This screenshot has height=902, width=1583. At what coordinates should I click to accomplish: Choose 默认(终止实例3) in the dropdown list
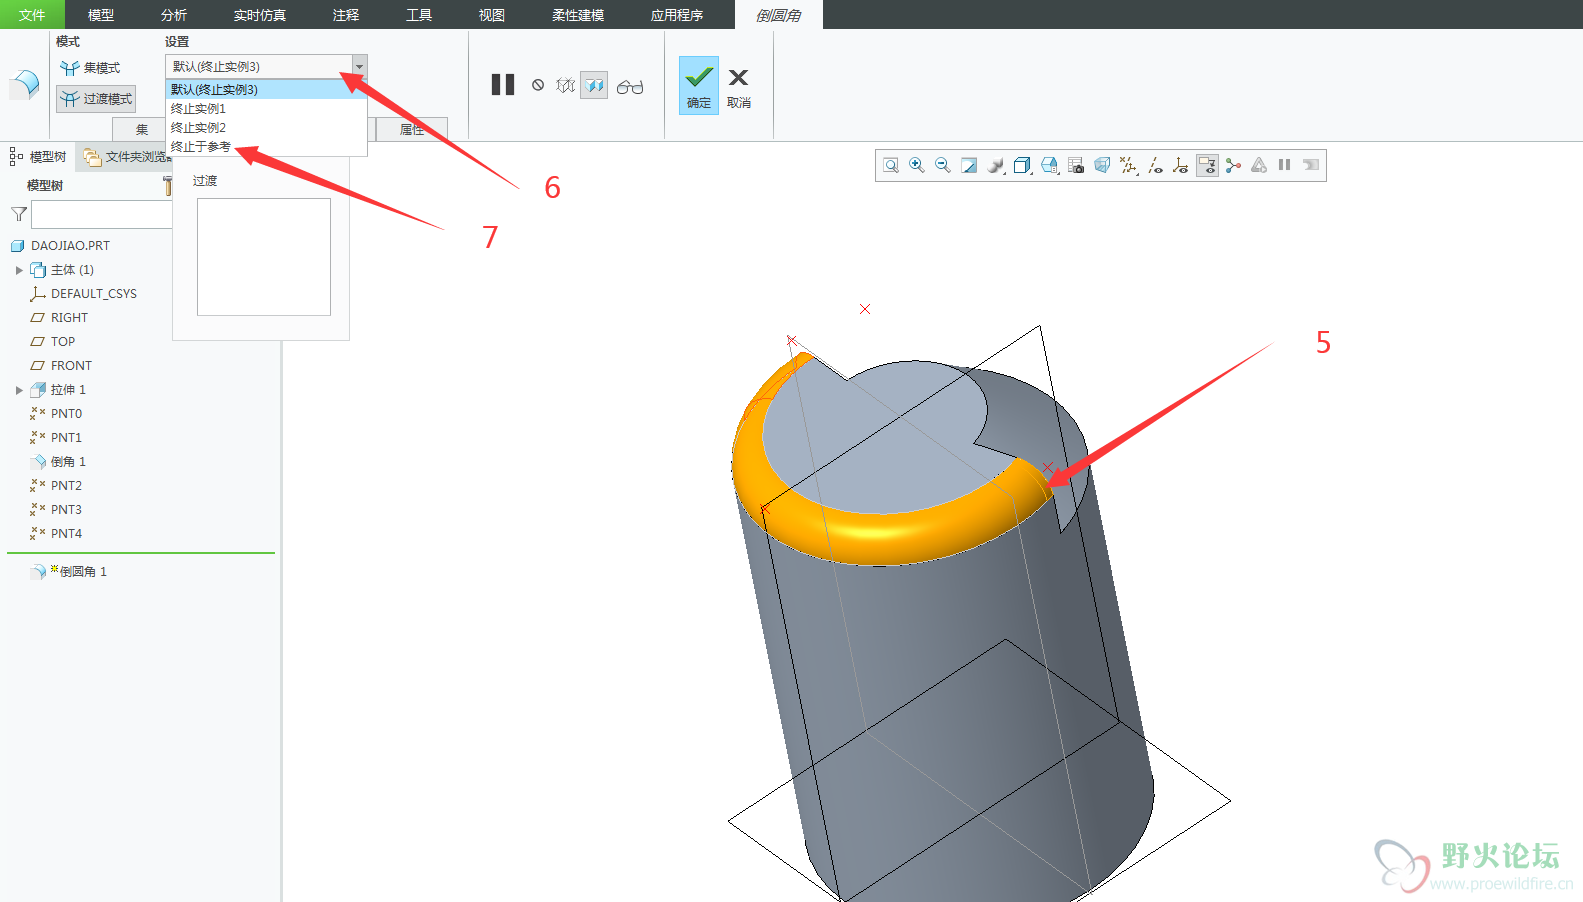pos(266,89)
